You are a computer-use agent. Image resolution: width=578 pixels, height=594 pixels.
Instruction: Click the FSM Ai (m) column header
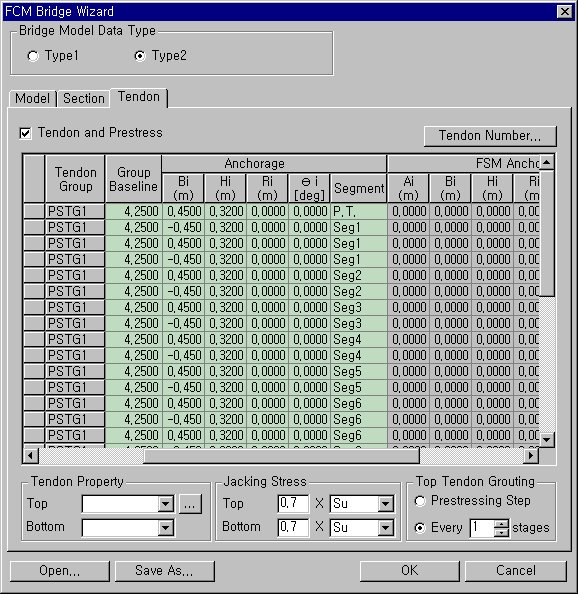coord(408,188)
